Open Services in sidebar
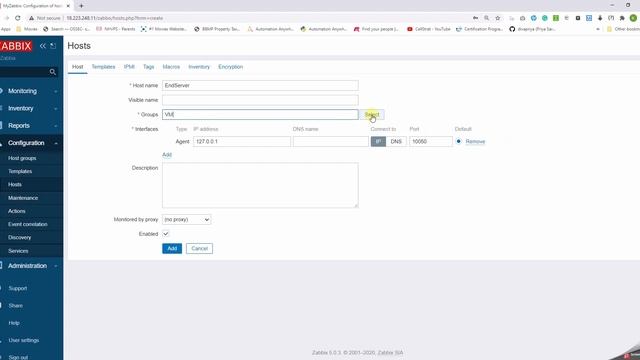 18,251
